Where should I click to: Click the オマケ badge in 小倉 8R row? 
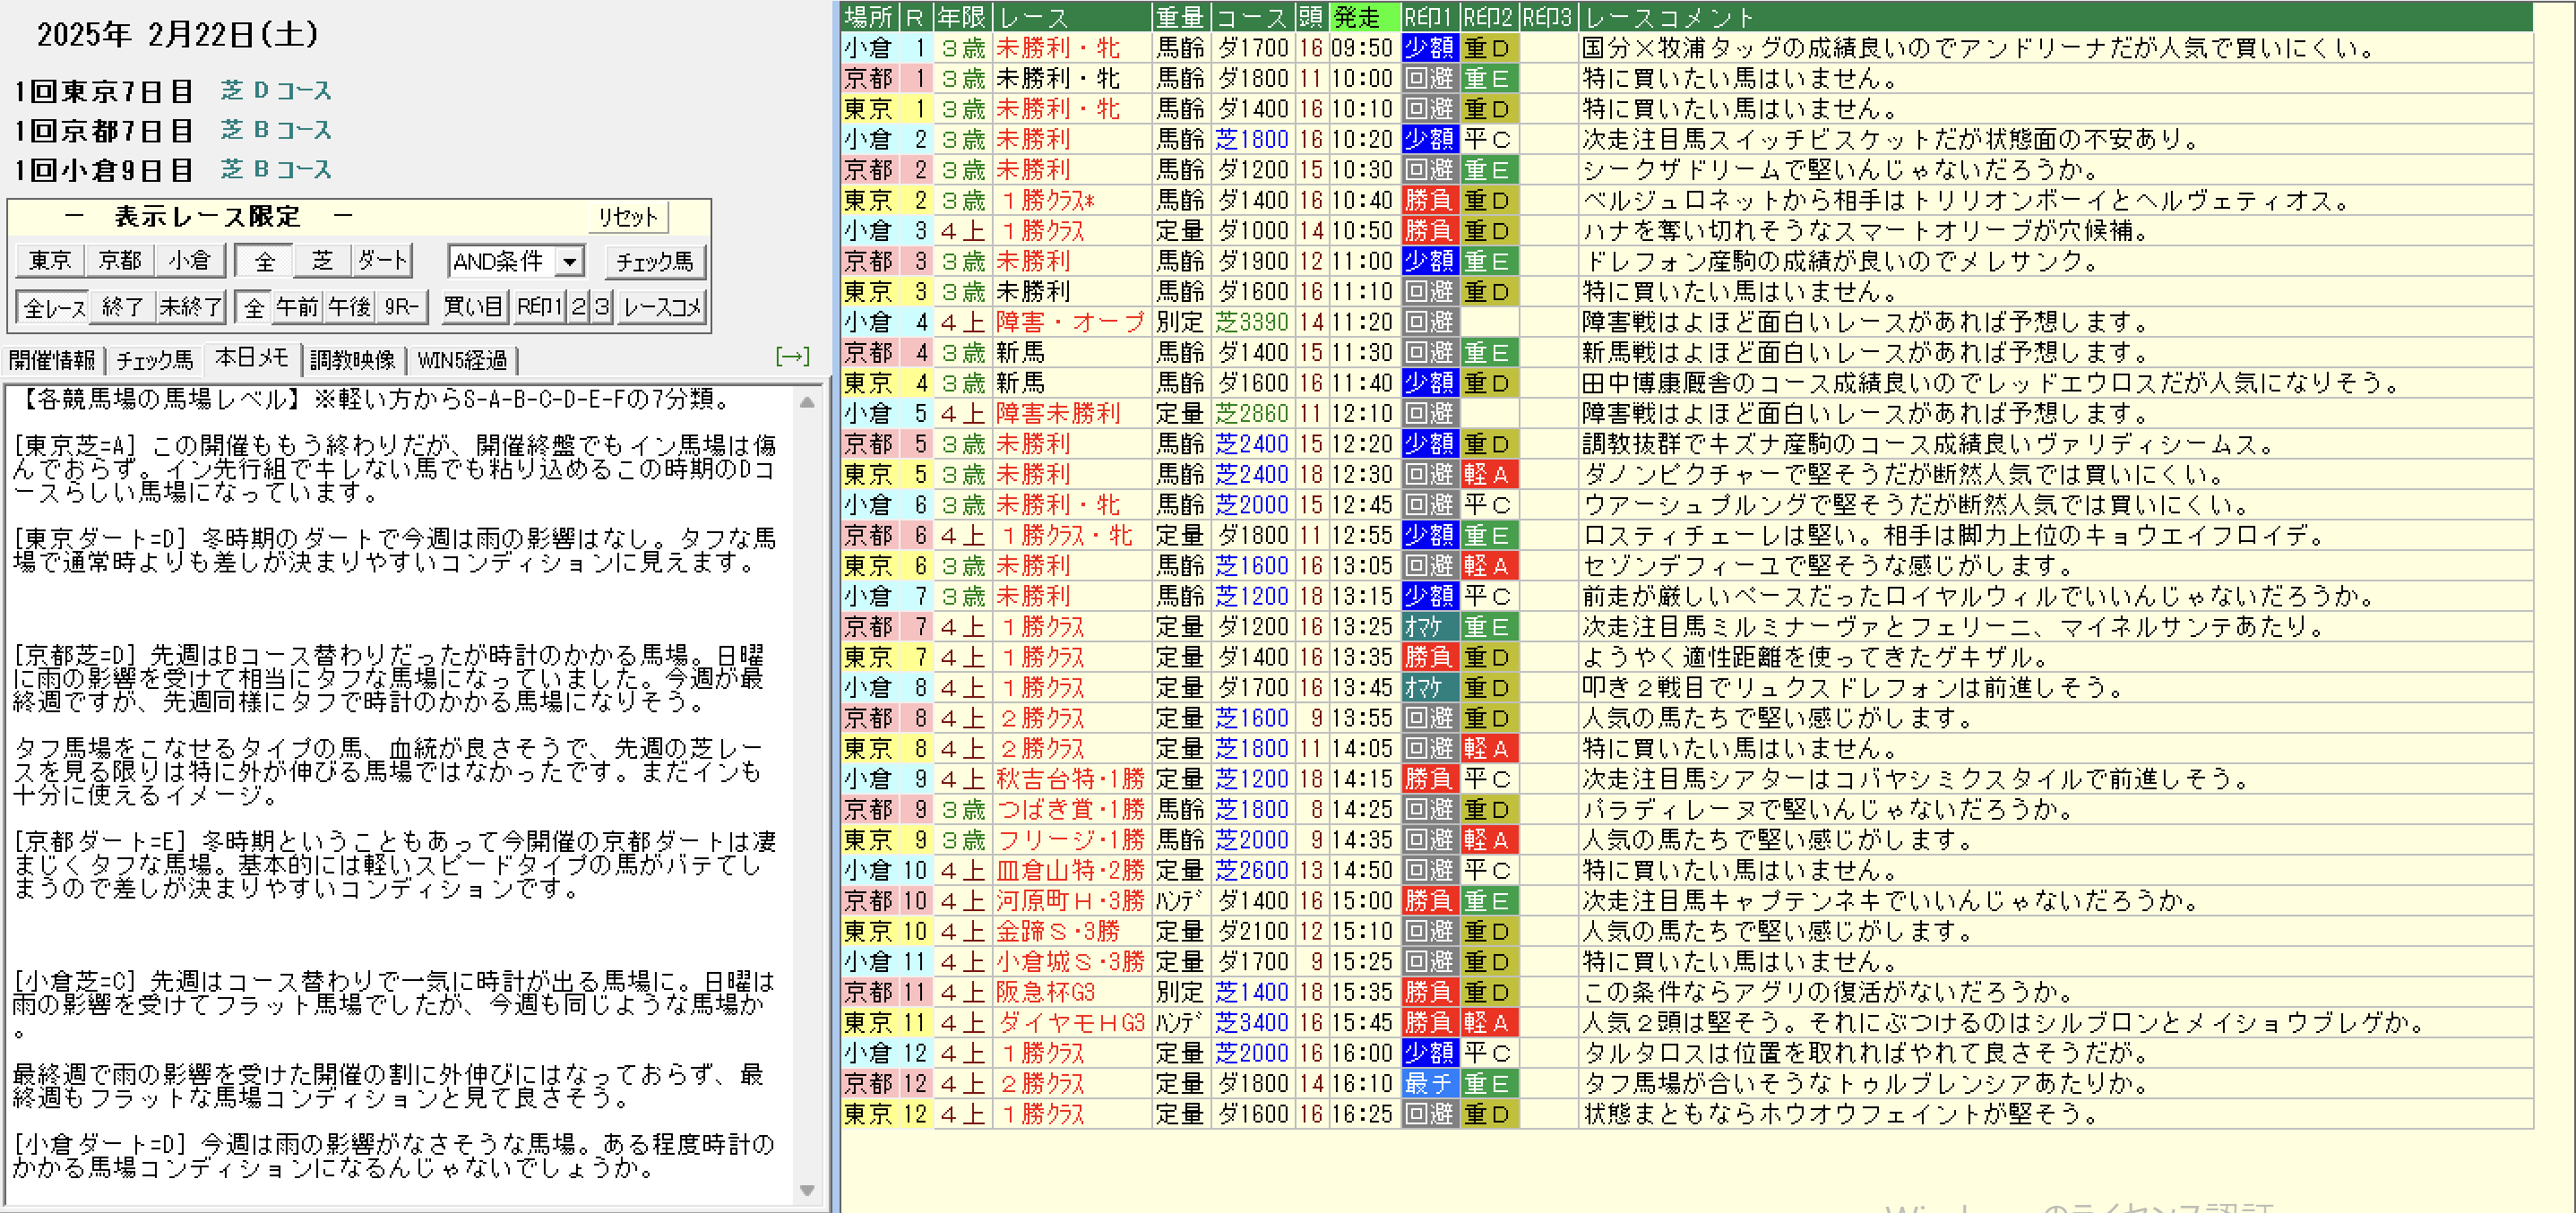pyautogui.click(x=1429, y=687)
